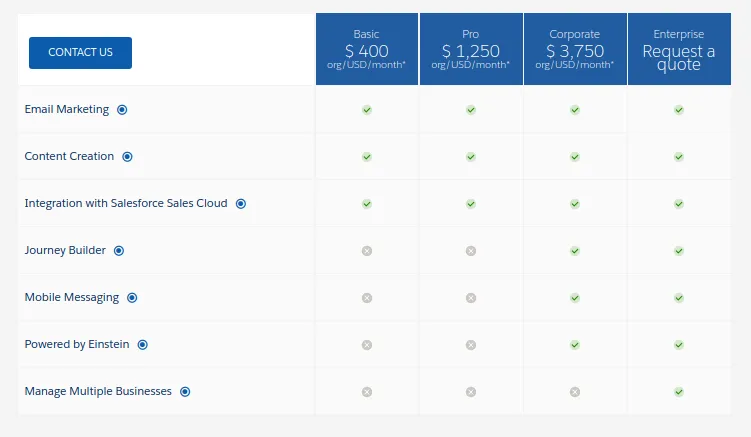Click Integration with Salesforce Sales Cloud label
The width and height of the screenshot is (751, 437).
click(x=126, y=204)
